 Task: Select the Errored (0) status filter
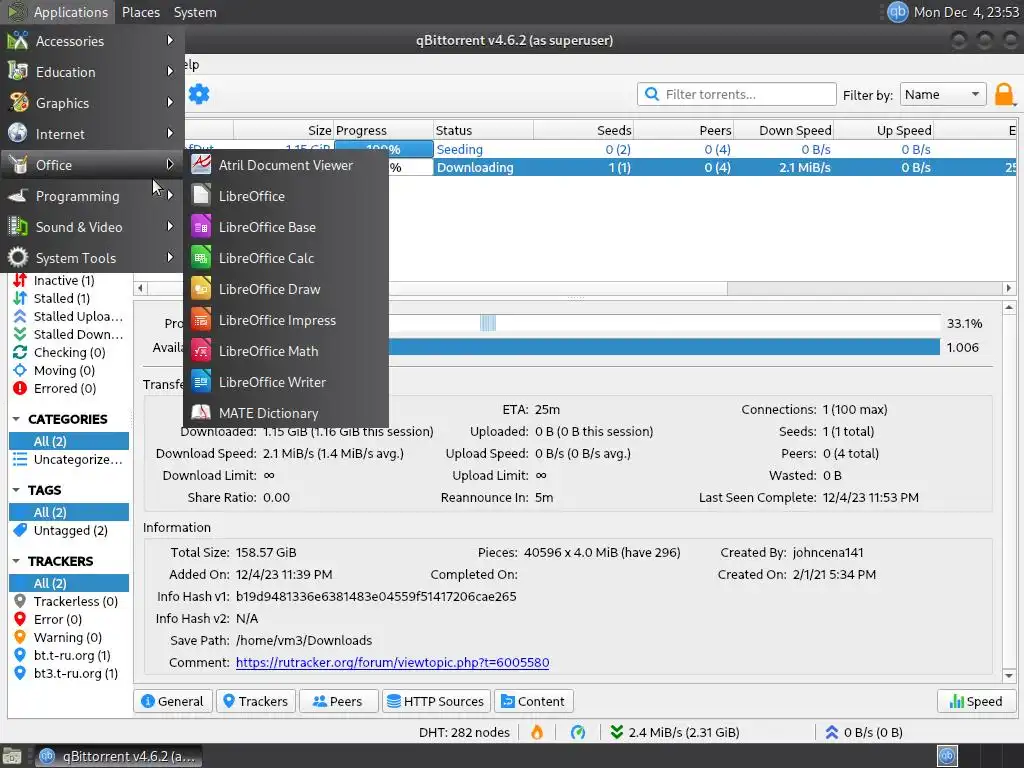click(65, 388)
